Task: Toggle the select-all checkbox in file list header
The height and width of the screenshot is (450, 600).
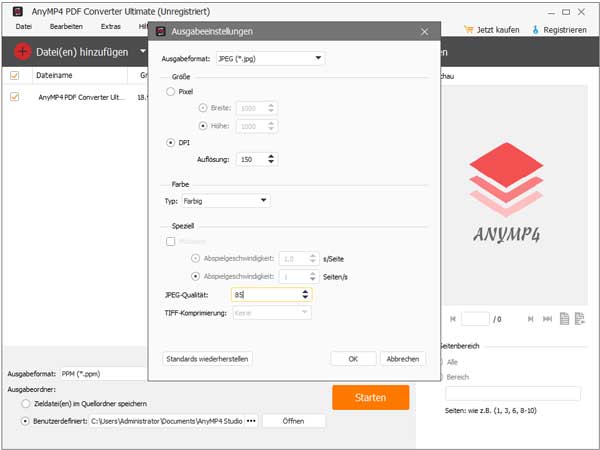Action: tap(15, 75)
